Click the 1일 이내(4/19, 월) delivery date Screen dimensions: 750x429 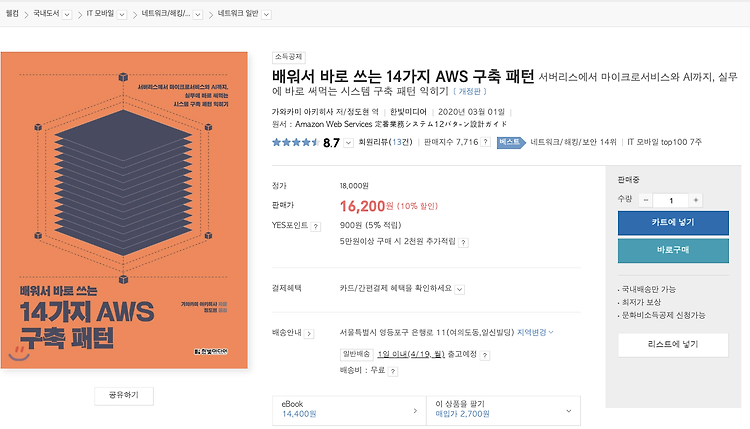click(411, 354)
